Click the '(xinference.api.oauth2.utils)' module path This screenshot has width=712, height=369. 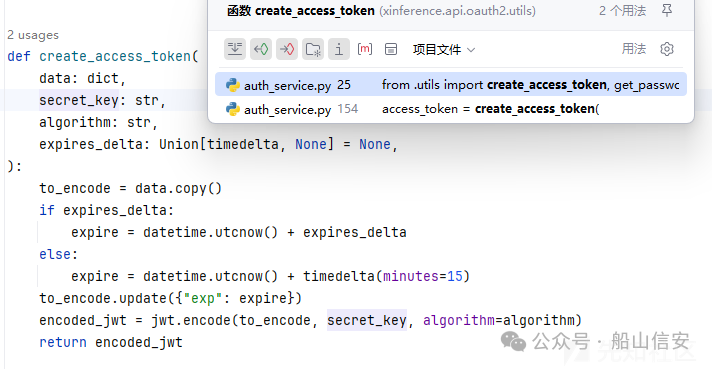pyautogui.click(x=457, y=10)
